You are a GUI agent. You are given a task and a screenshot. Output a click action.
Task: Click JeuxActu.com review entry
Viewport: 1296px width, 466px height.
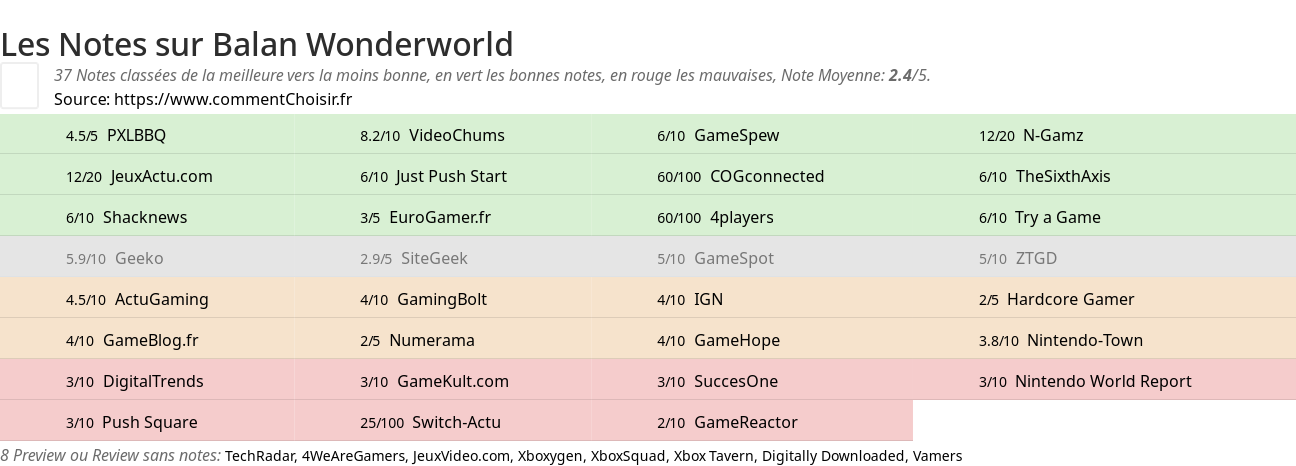[148, 176]
